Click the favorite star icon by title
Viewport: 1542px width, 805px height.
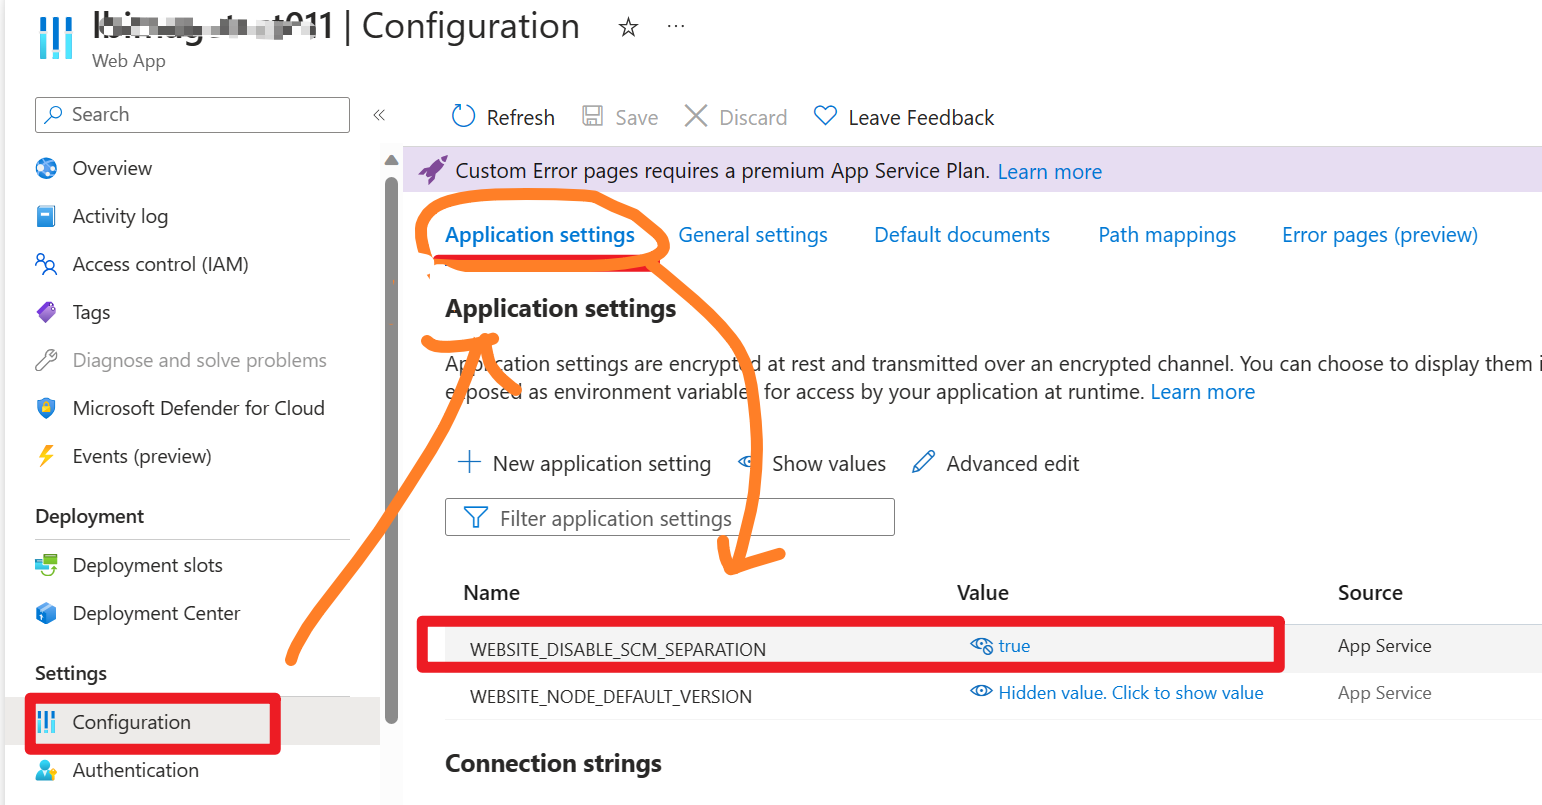[628, 28]
